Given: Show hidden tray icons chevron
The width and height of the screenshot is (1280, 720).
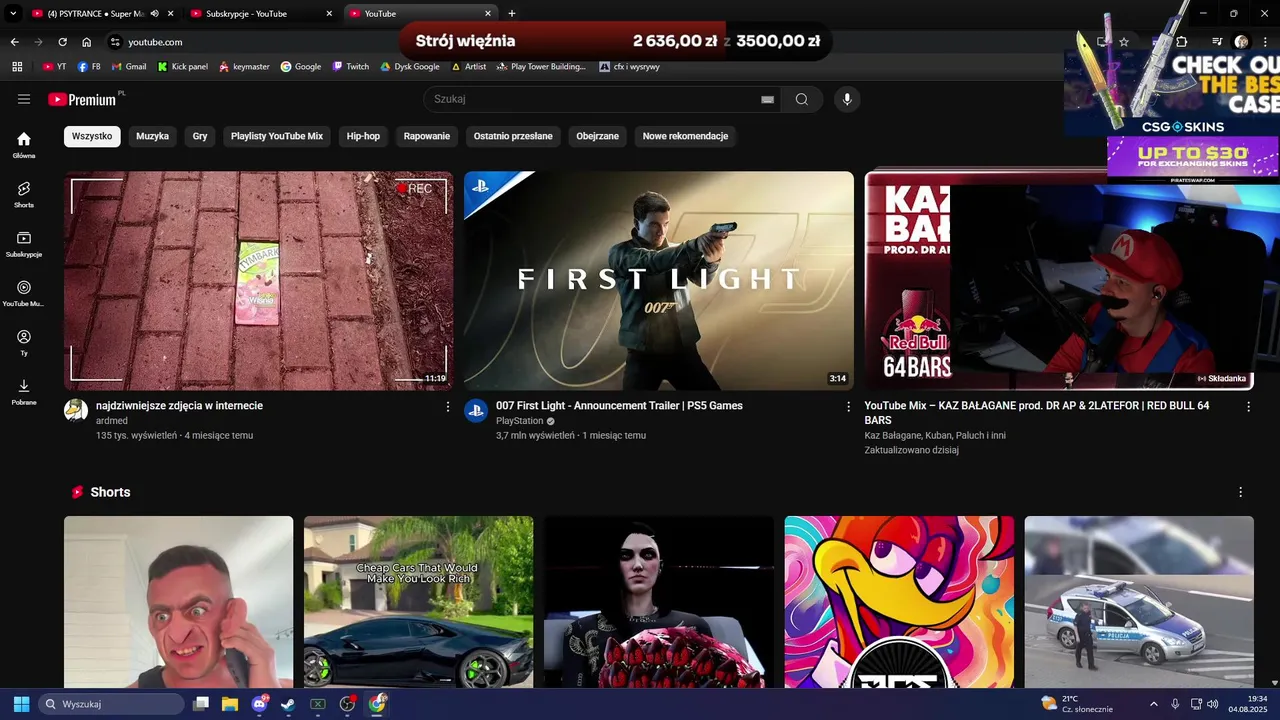Looking at the screenshot, I should 1153,704.
